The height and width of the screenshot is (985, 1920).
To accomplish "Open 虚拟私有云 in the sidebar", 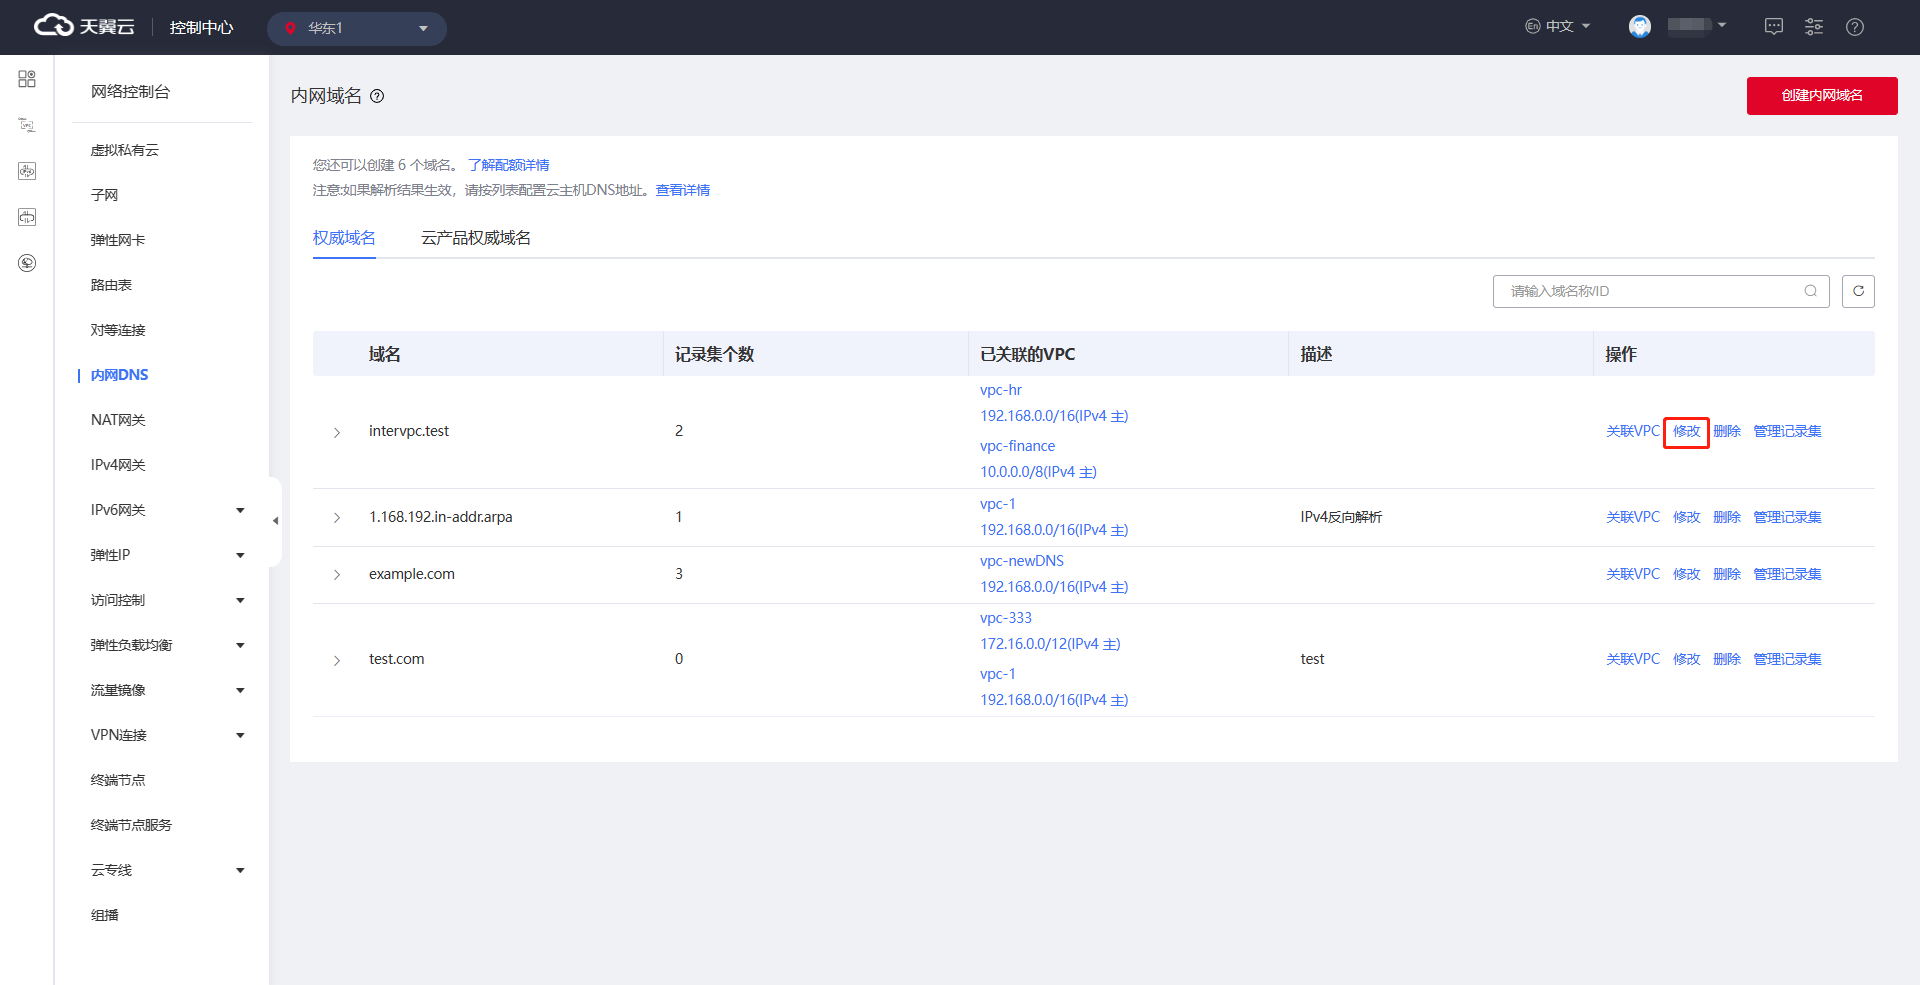I will (x=125, y=150).
